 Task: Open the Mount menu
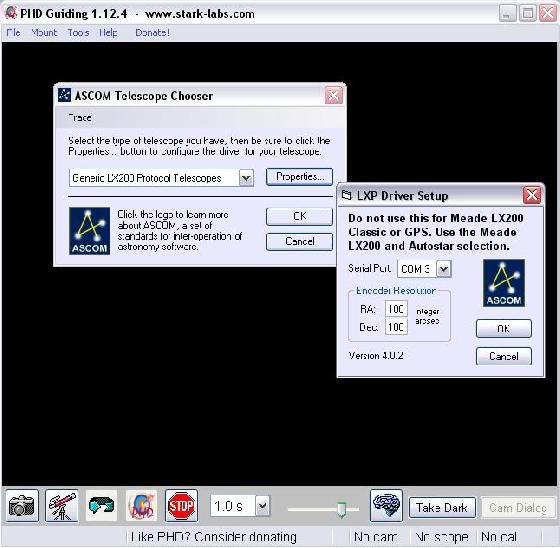(44, 33)
